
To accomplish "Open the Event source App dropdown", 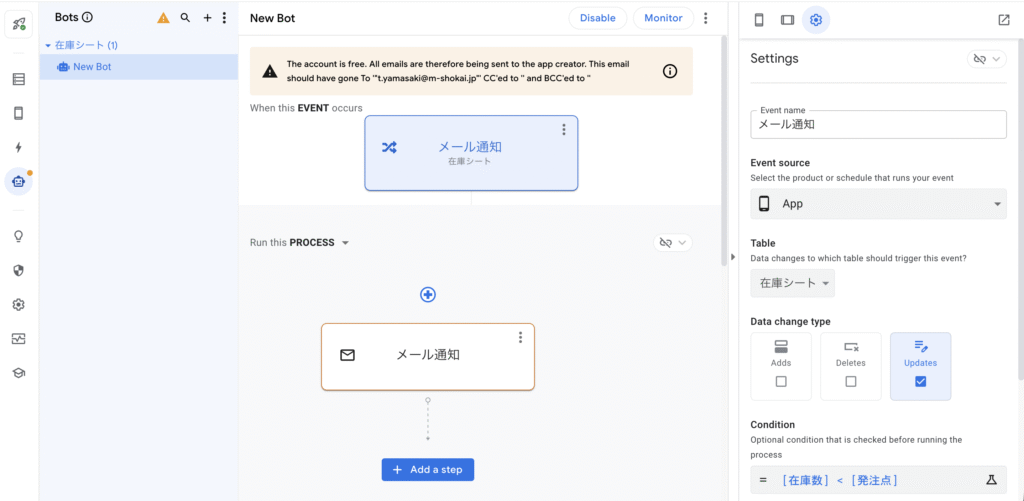I will point(878,204).
